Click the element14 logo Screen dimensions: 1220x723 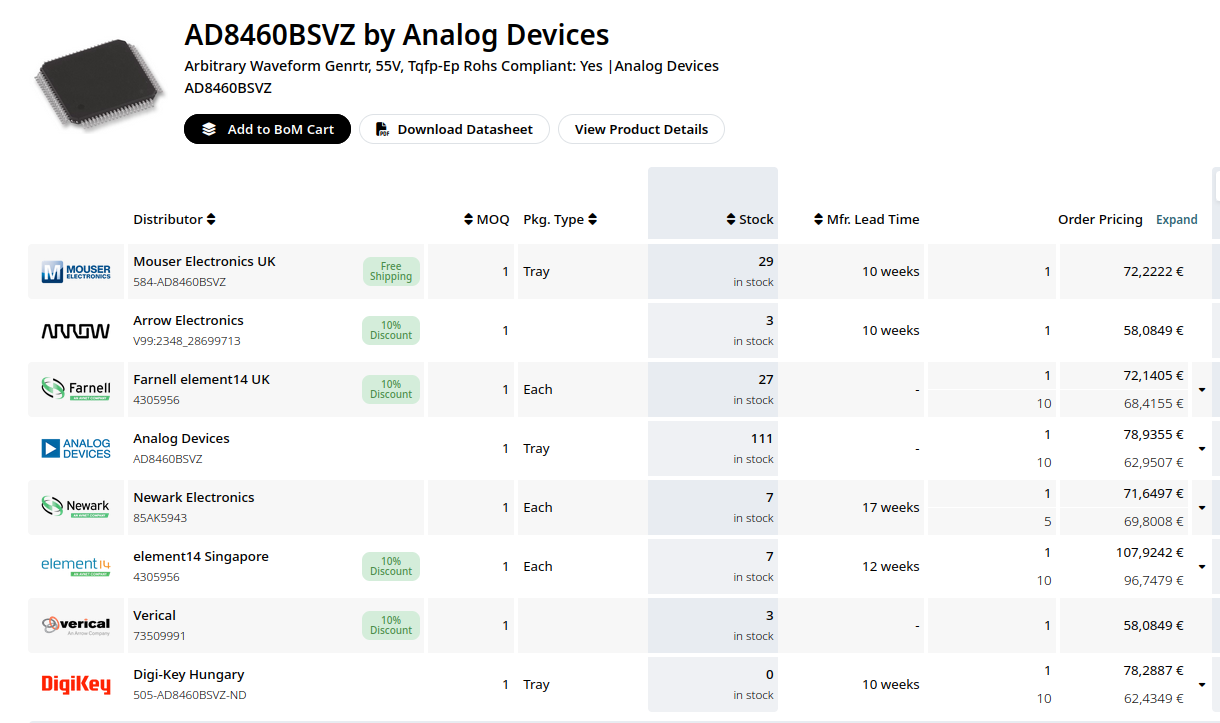76,566
